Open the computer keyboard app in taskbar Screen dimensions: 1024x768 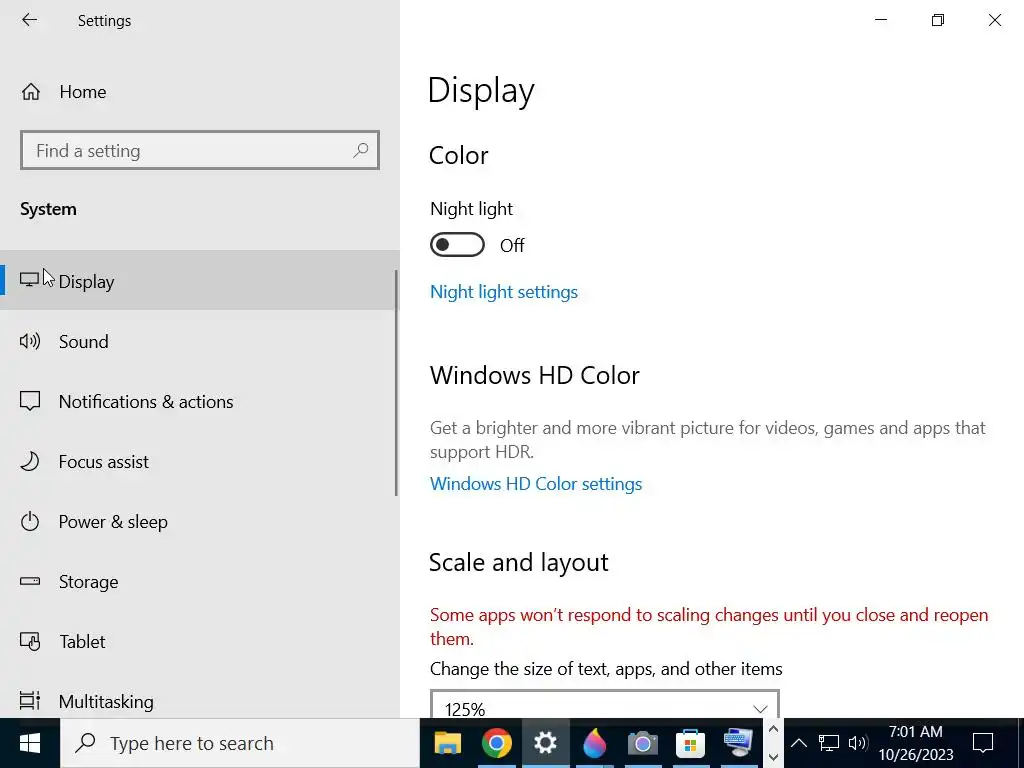coord(739,743)
